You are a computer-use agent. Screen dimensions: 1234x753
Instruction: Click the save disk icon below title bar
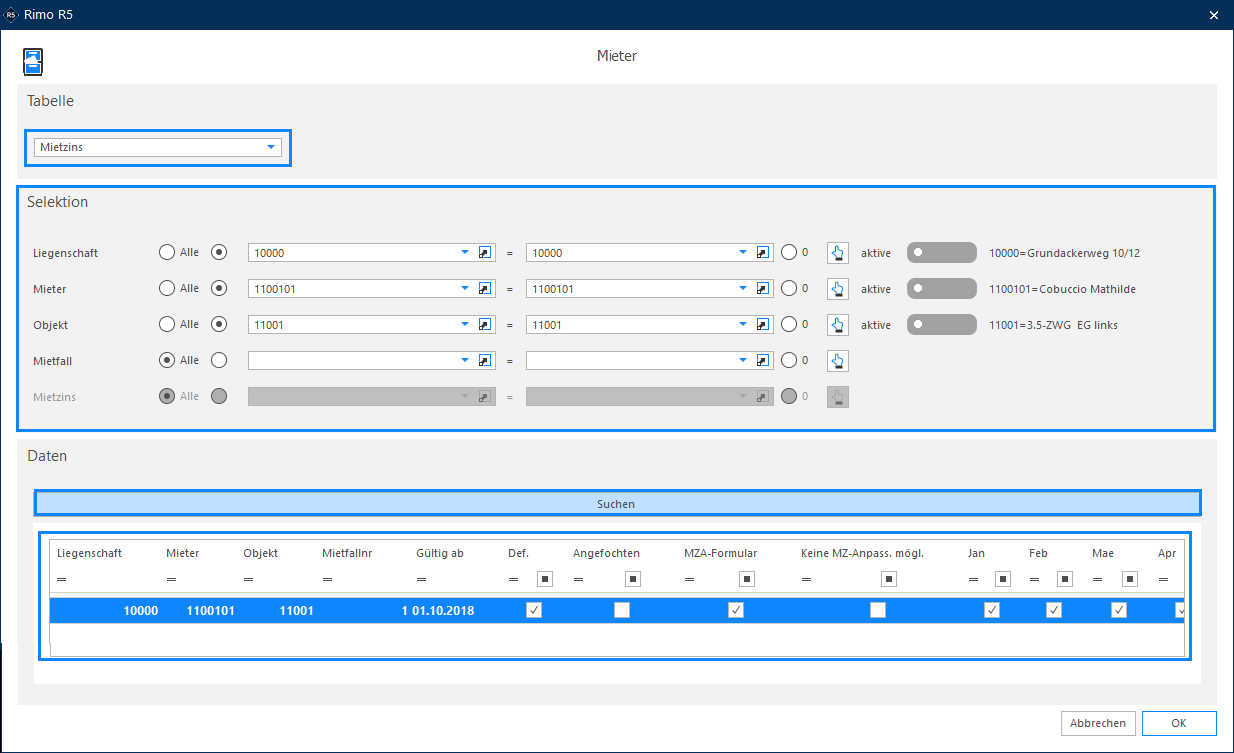(x=34, y=62)
